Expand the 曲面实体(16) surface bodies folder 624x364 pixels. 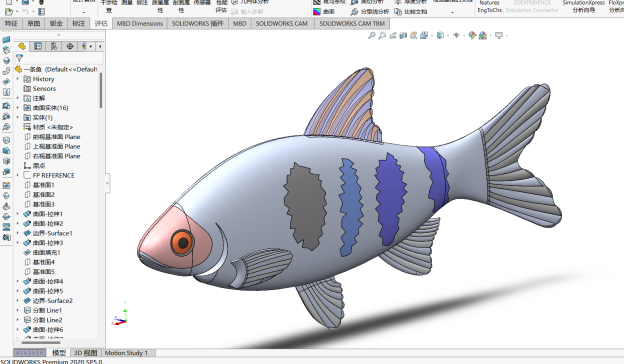coord(18,108)
